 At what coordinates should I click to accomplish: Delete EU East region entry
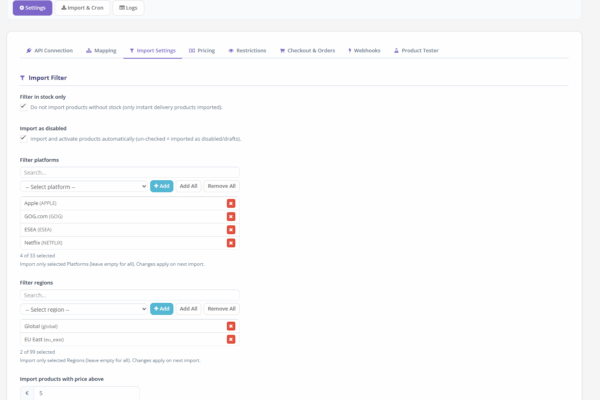(x=231, y=339)
